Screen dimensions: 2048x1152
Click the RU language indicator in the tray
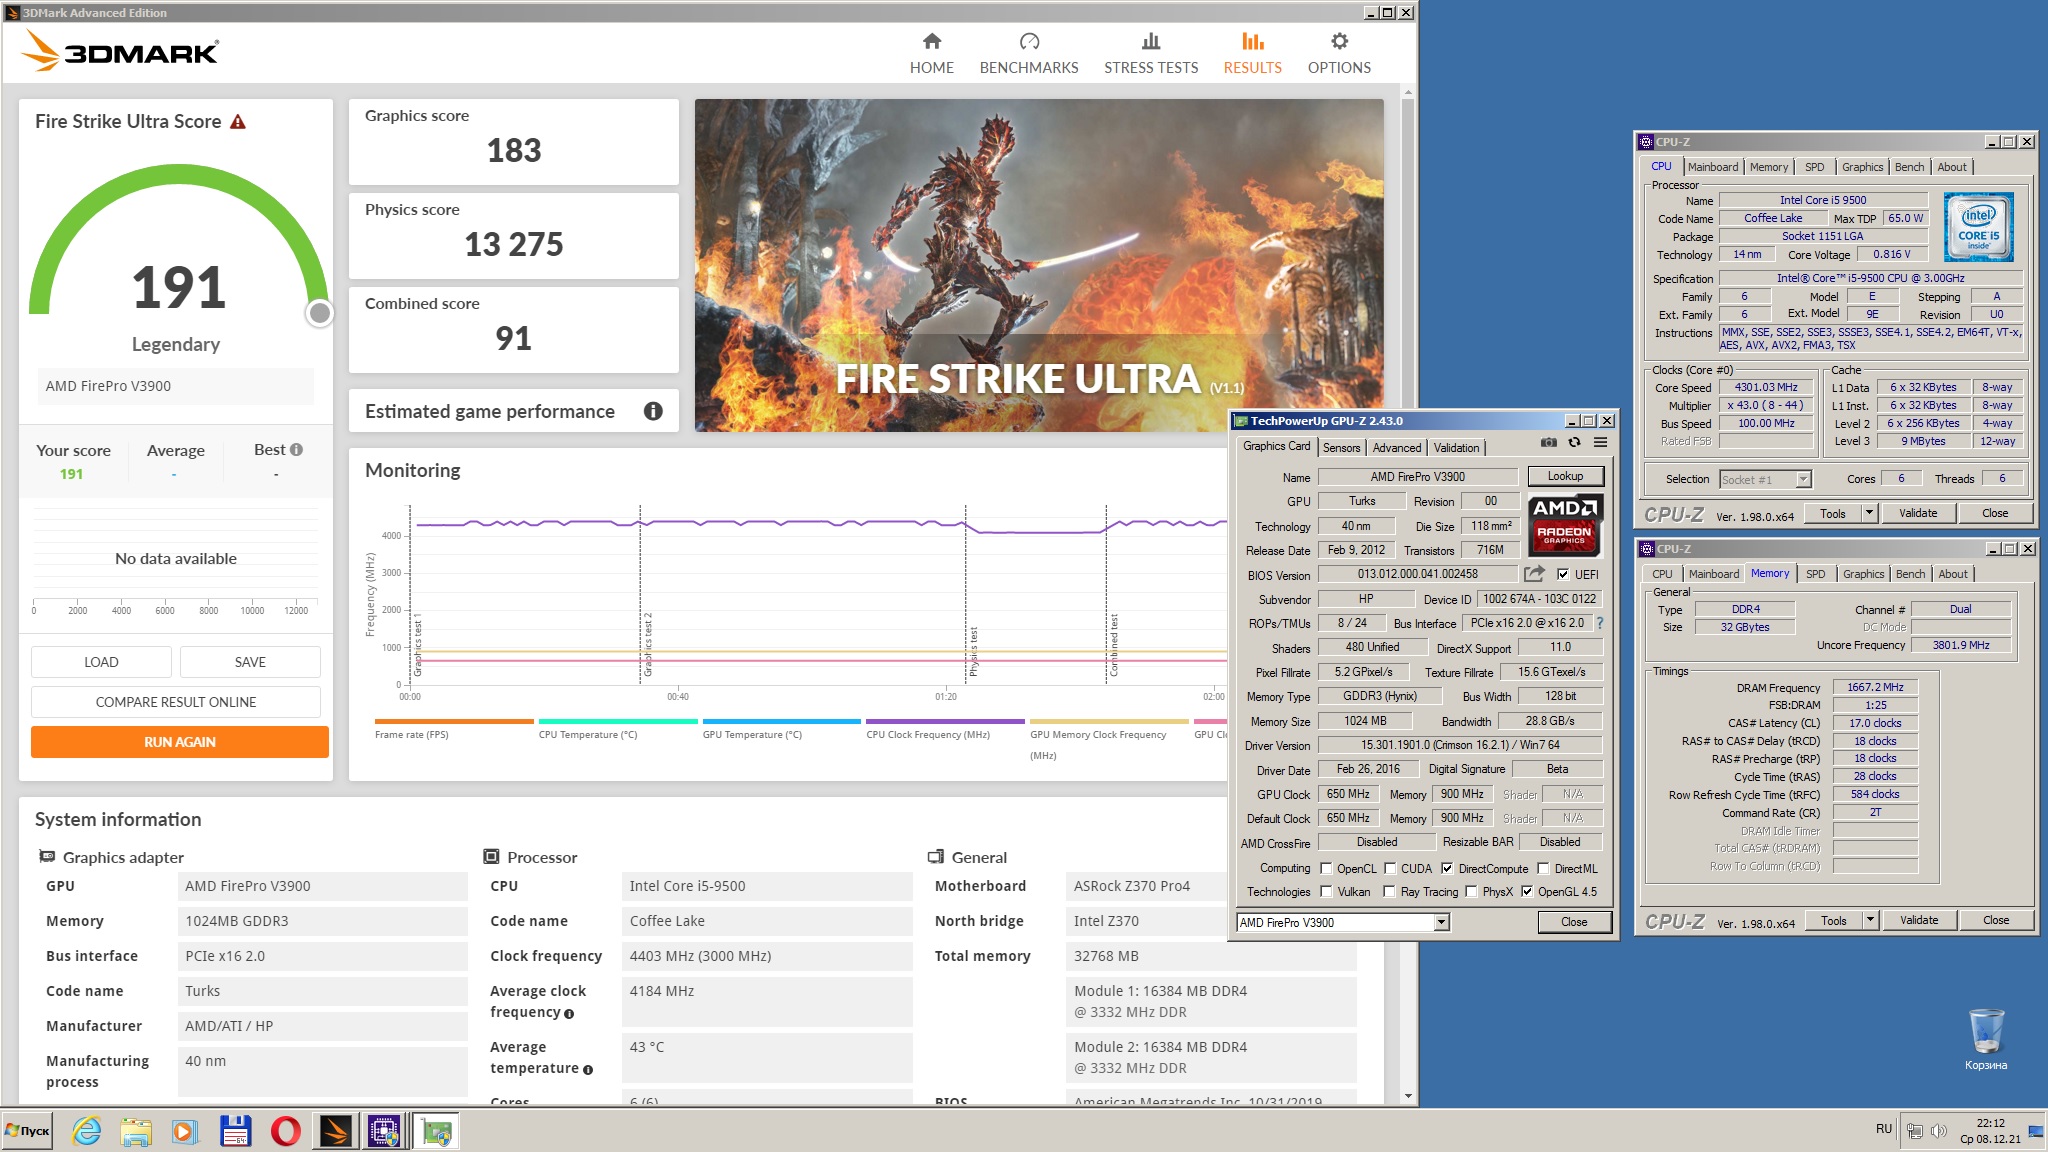(x=1884, y=1129)
